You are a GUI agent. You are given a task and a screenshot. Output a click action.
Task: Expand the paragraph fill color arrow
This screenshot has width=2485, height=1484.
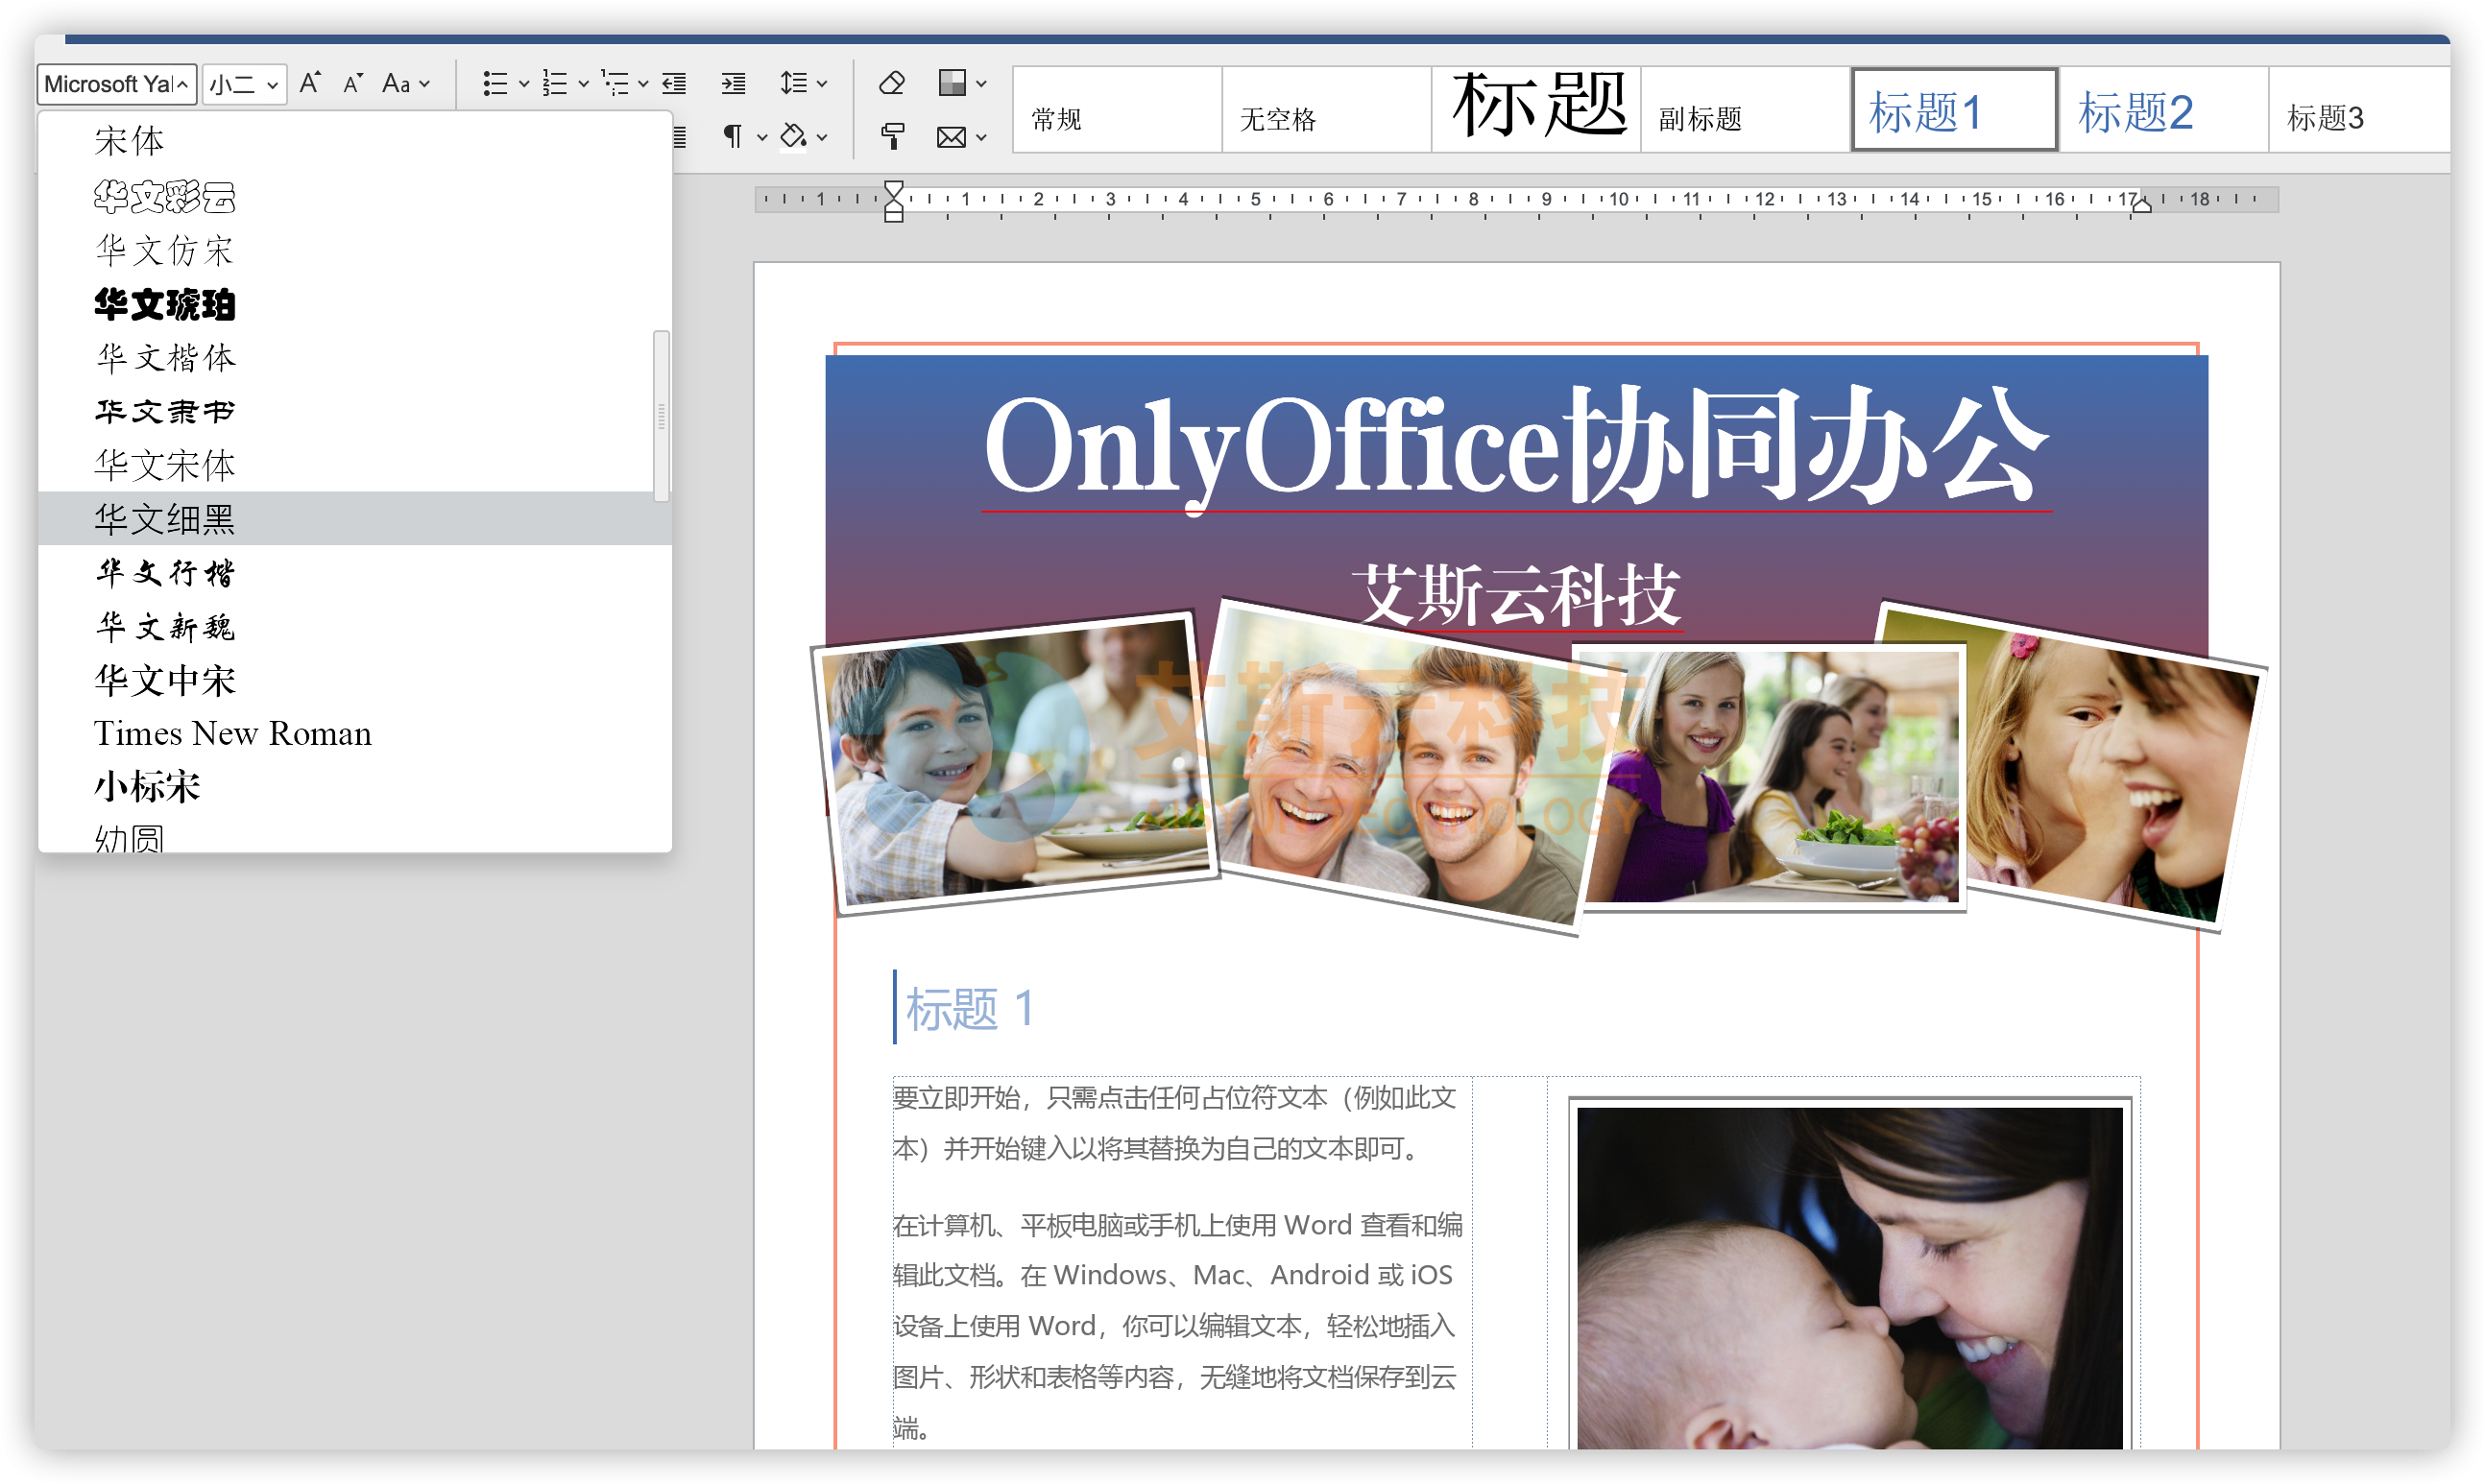[822, 137]
